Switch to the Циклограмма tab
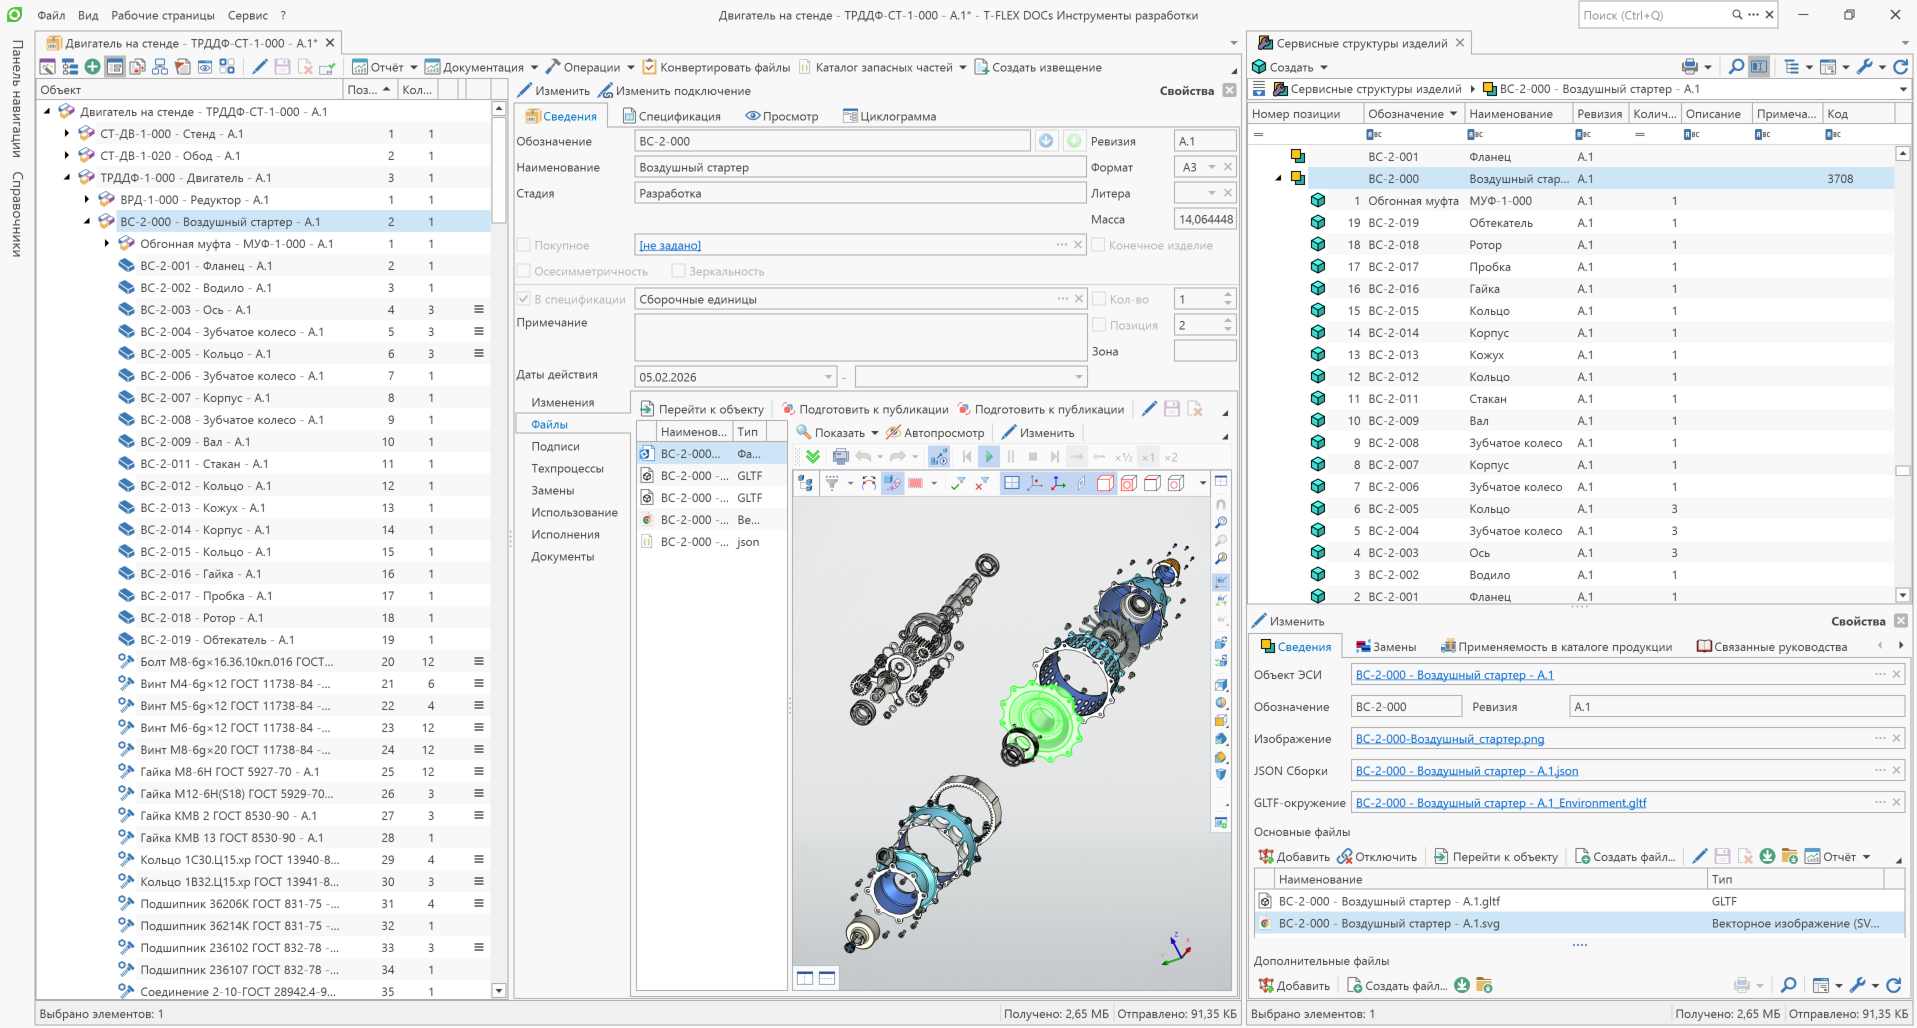The image size is (1917, 1028). (890, 116)
